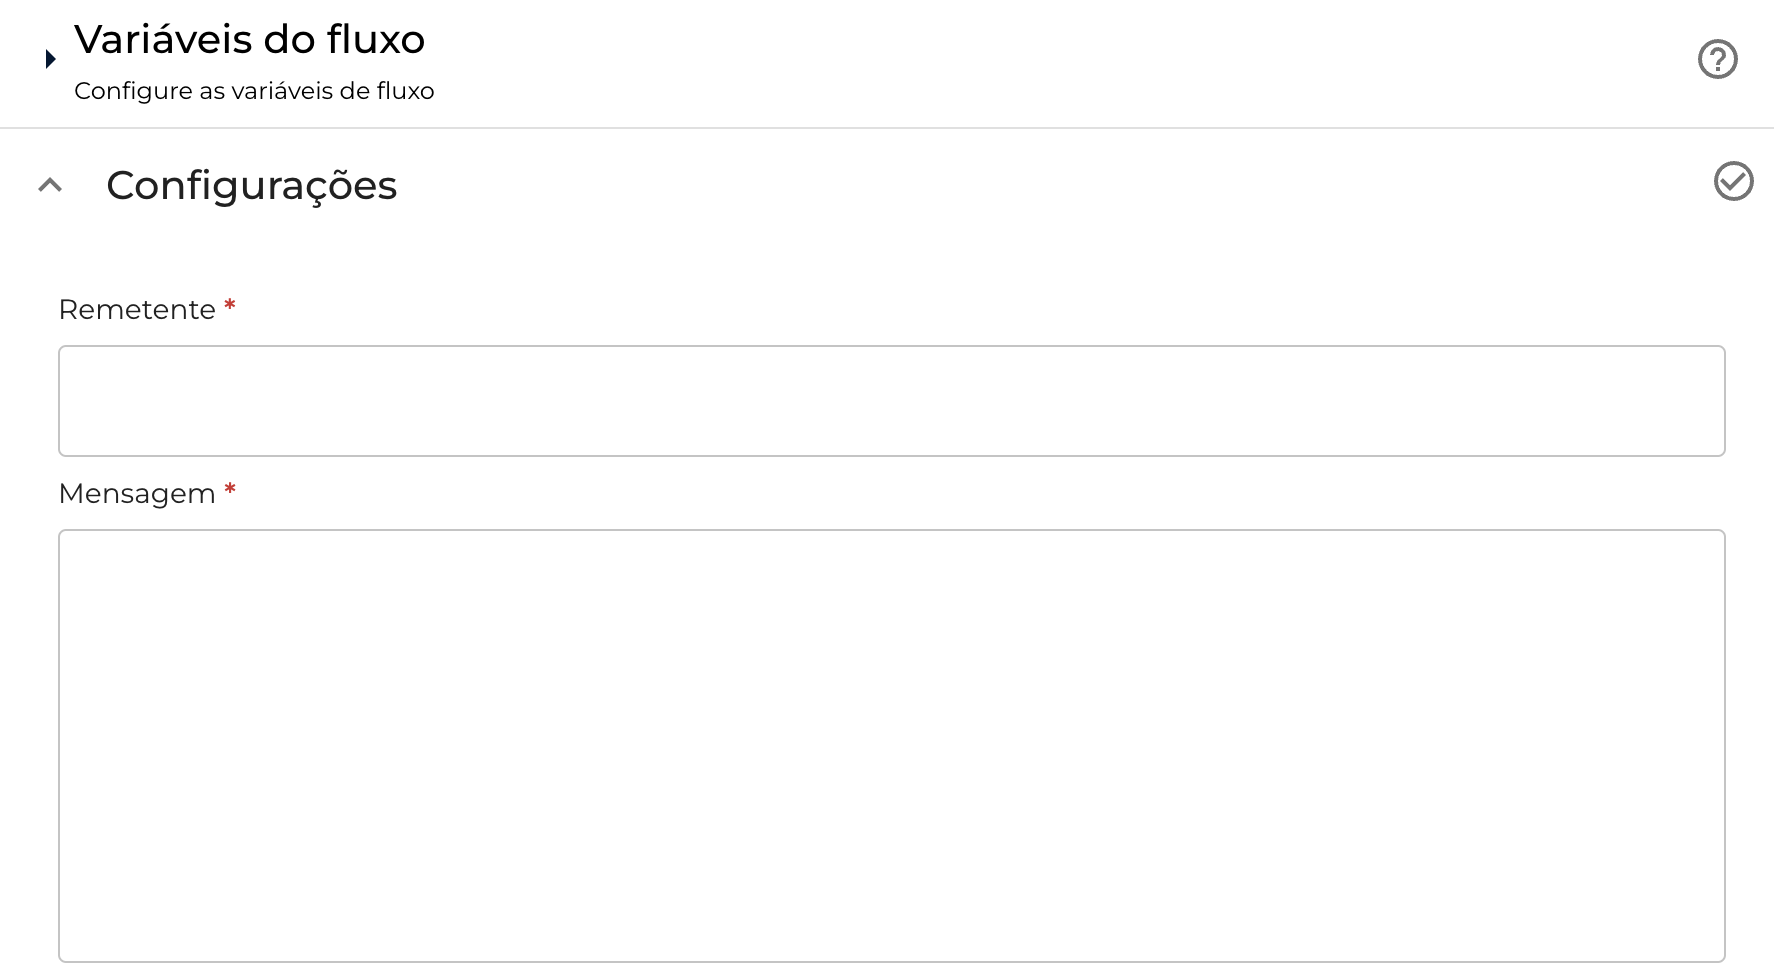Image resolution: width=1774 pixels, height=976 pixels.
Task: Click the subtitle Configure as variáveis de fluxo
Action: 254,91
